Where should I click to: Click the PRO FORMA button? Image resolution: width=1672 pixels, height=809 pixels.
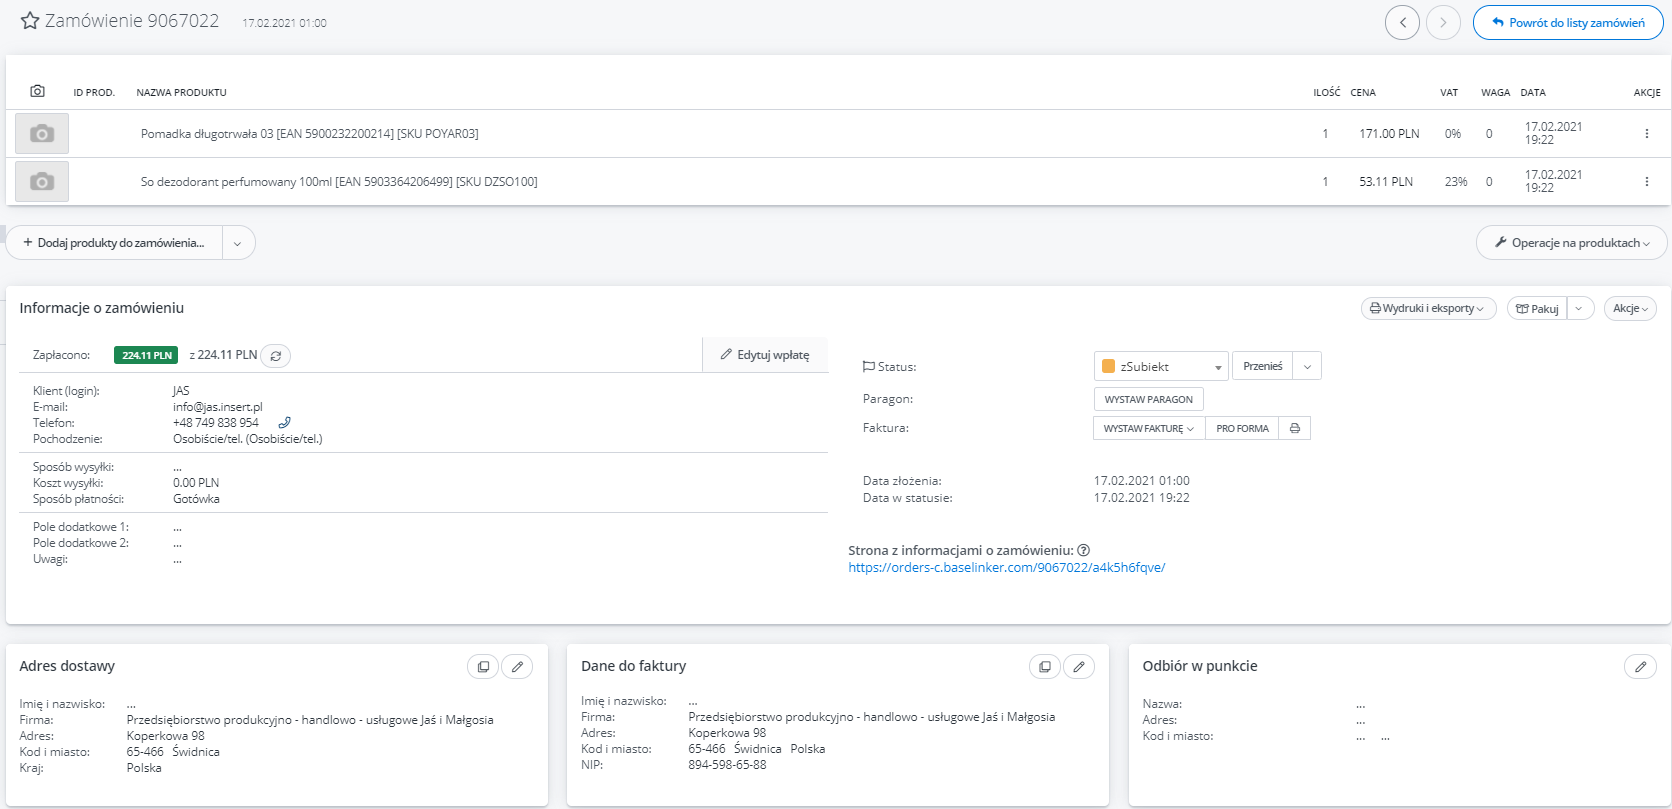(1242, 428)
